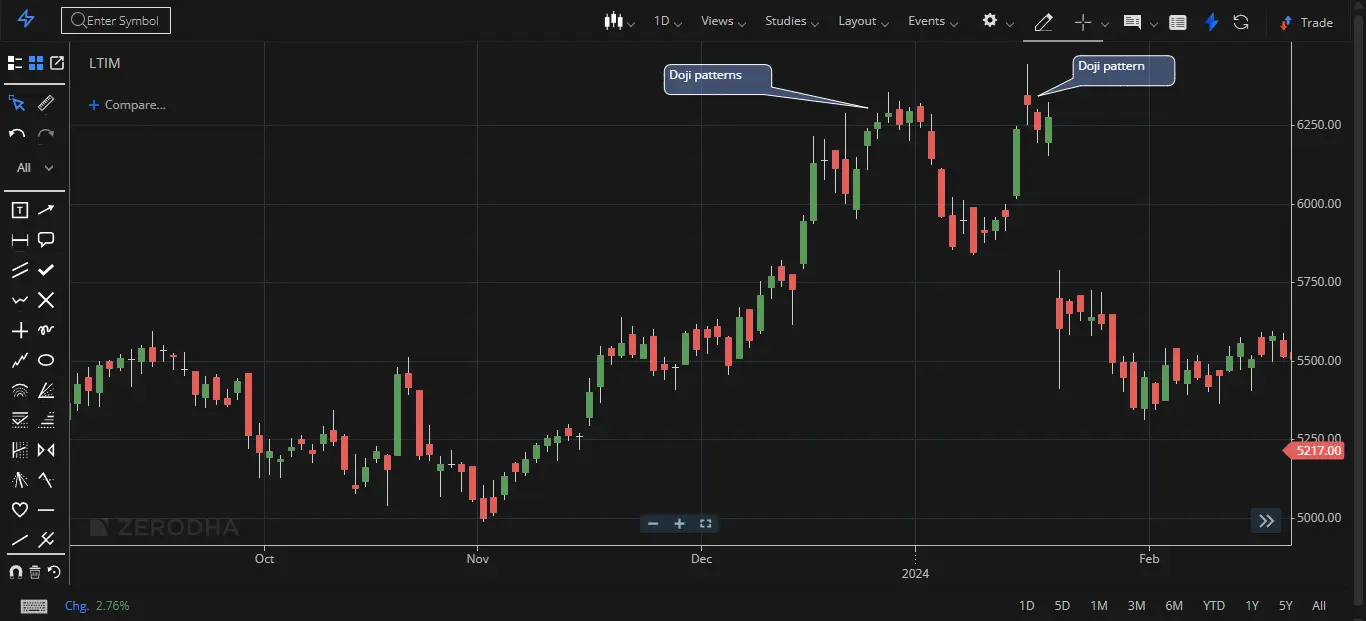Undo the last drawing
This screenshot has width=1366, height=621.
pyautogui.click(x=17, y=133)
